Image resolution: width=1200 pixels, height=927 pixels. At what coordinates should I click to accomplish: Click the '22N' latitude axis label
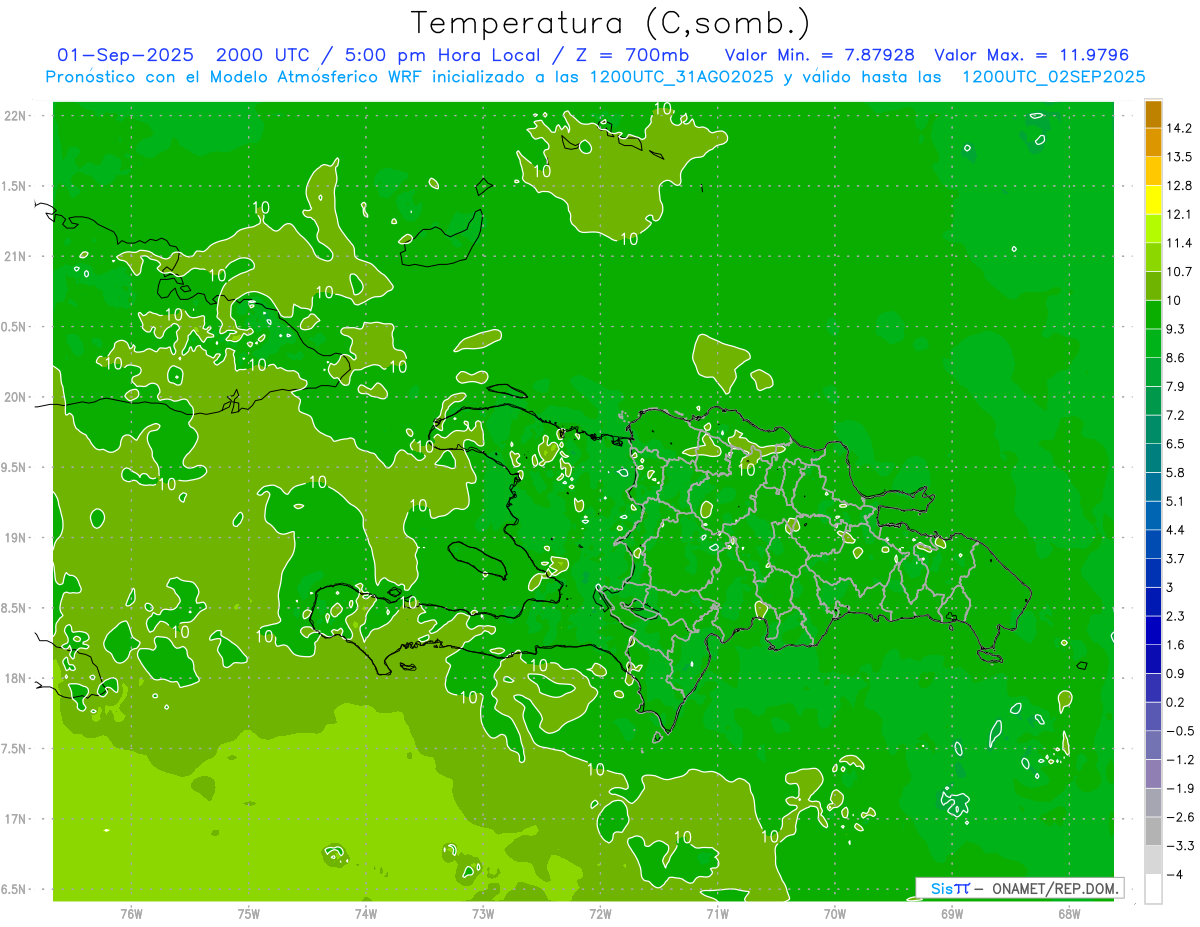(x=16, y=116)
